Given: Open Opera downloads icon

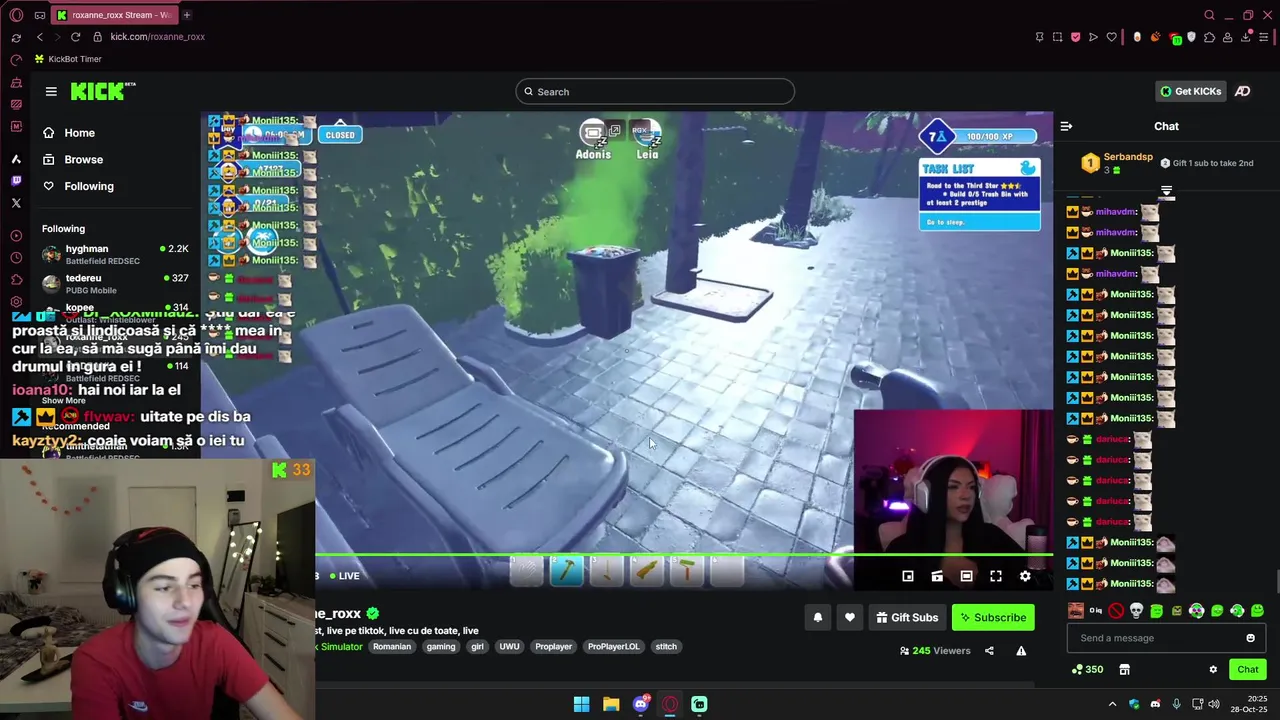Looking at the screenshot, I should coord(1248,37).
